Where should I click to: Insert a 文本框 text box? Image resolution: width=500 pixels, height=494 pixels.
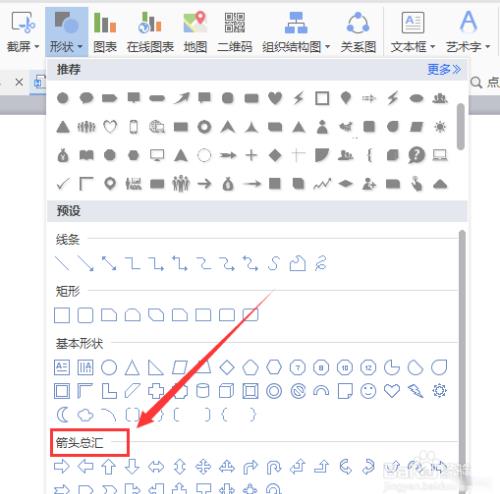[413, 31]
